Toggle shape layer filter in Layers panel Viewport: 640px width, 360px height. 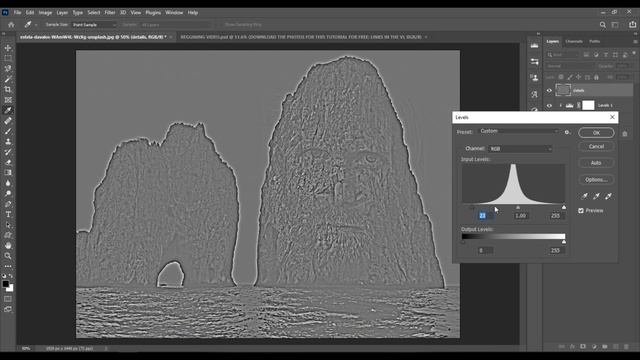tap(616, 55)
